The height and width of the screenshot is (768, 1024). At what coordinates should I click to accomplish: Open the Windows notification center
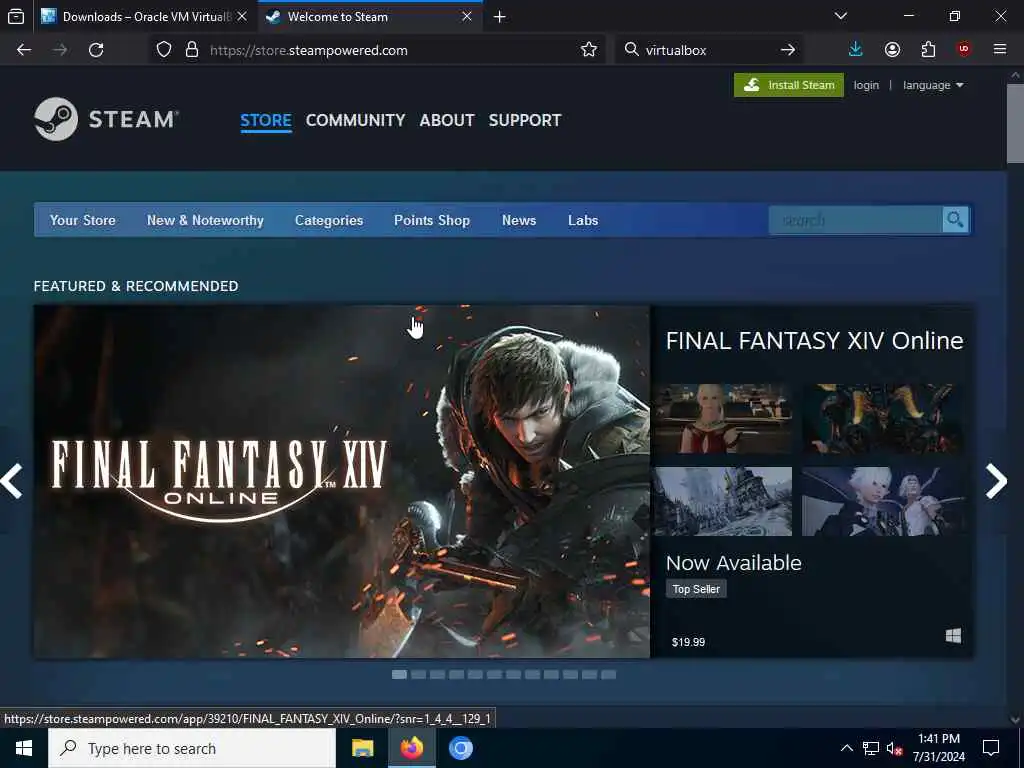click(x=991, y=748)
